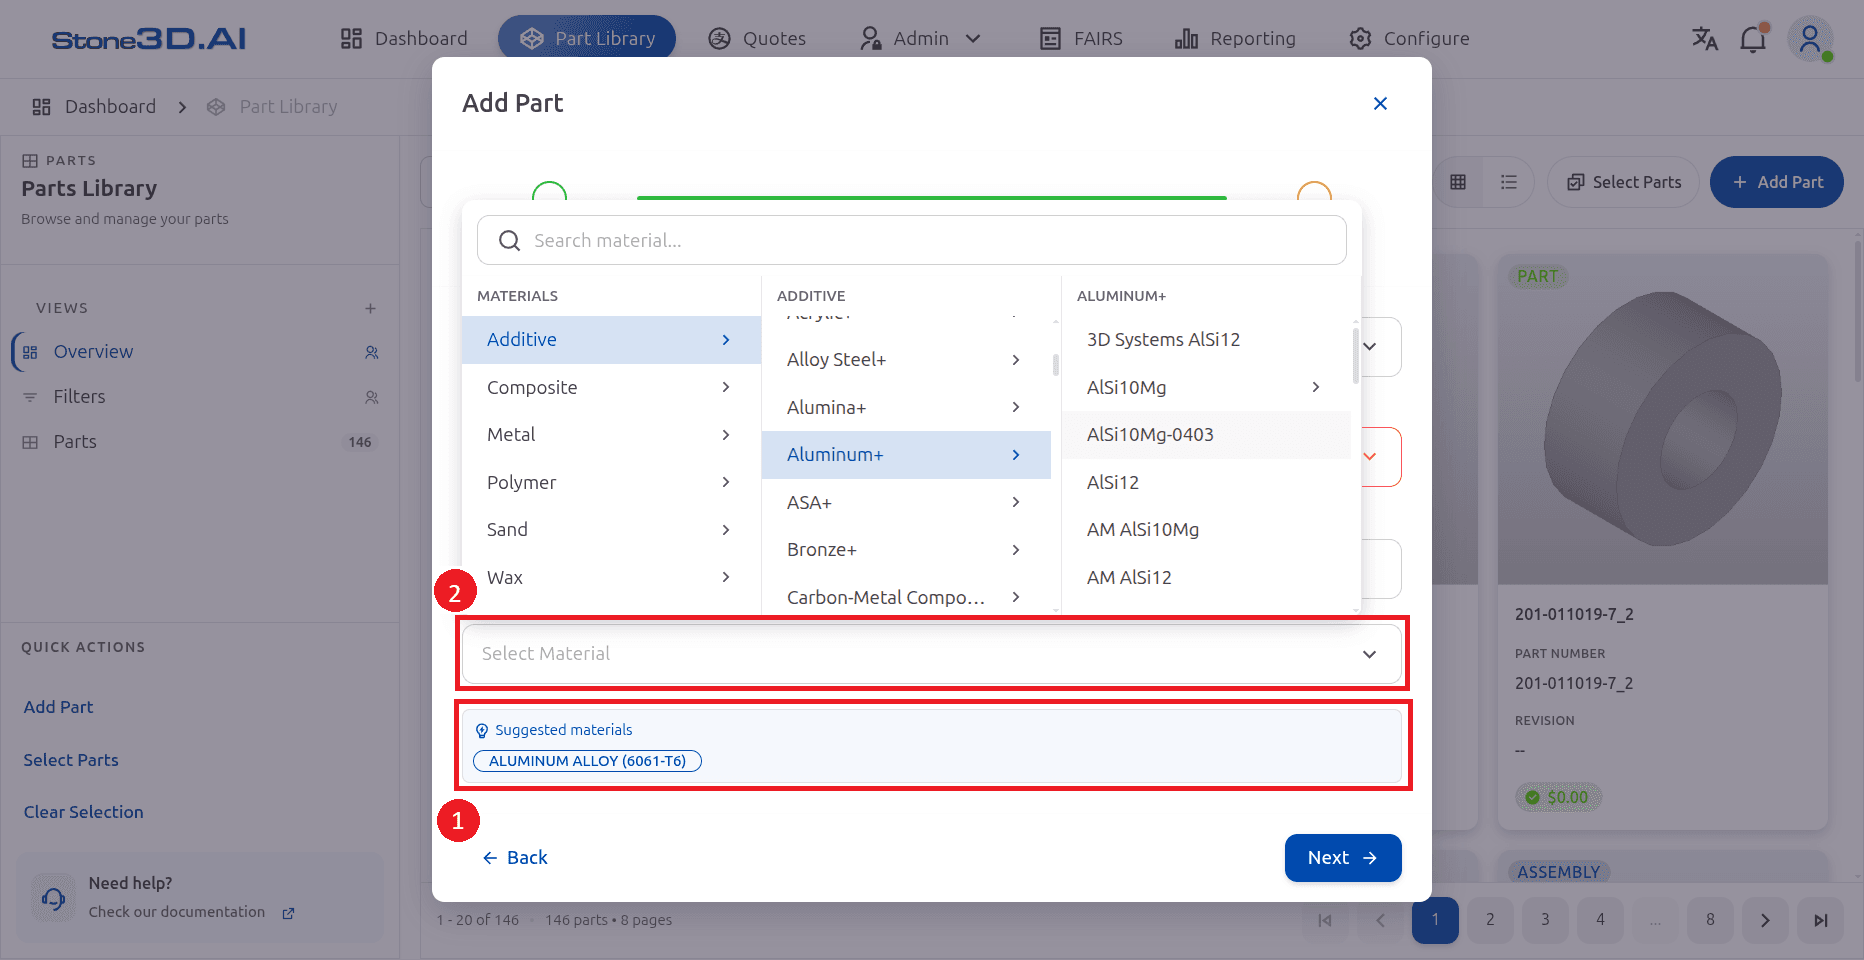Select AM AlSi12 material
1864x960 pixels.
click(1206, 578)
